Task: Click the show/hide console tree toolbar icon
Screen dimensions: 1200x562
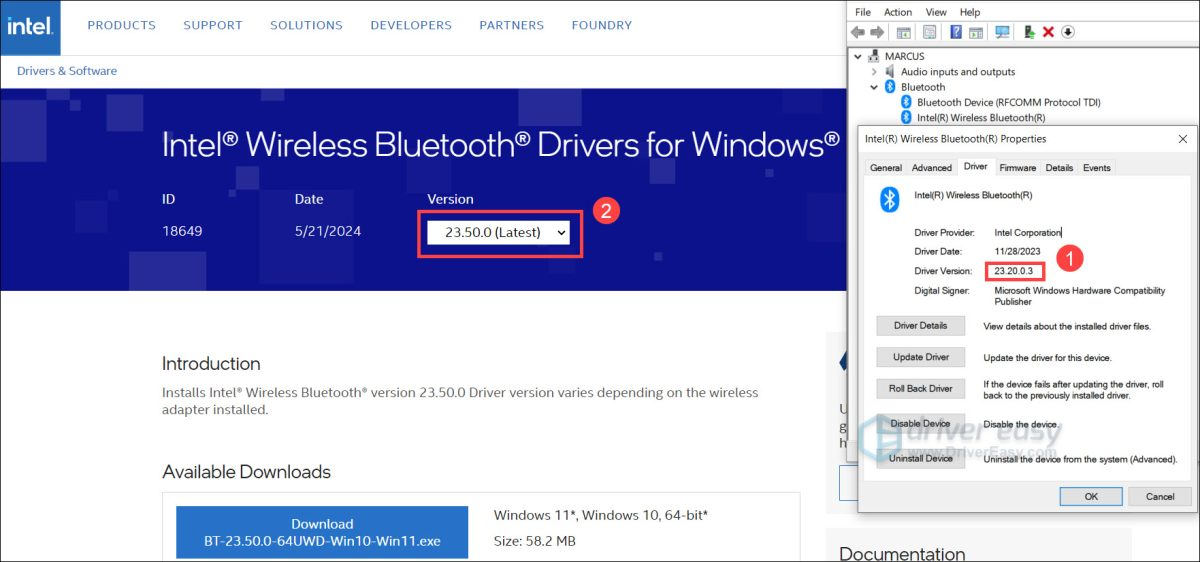Action: coord(904,32)
